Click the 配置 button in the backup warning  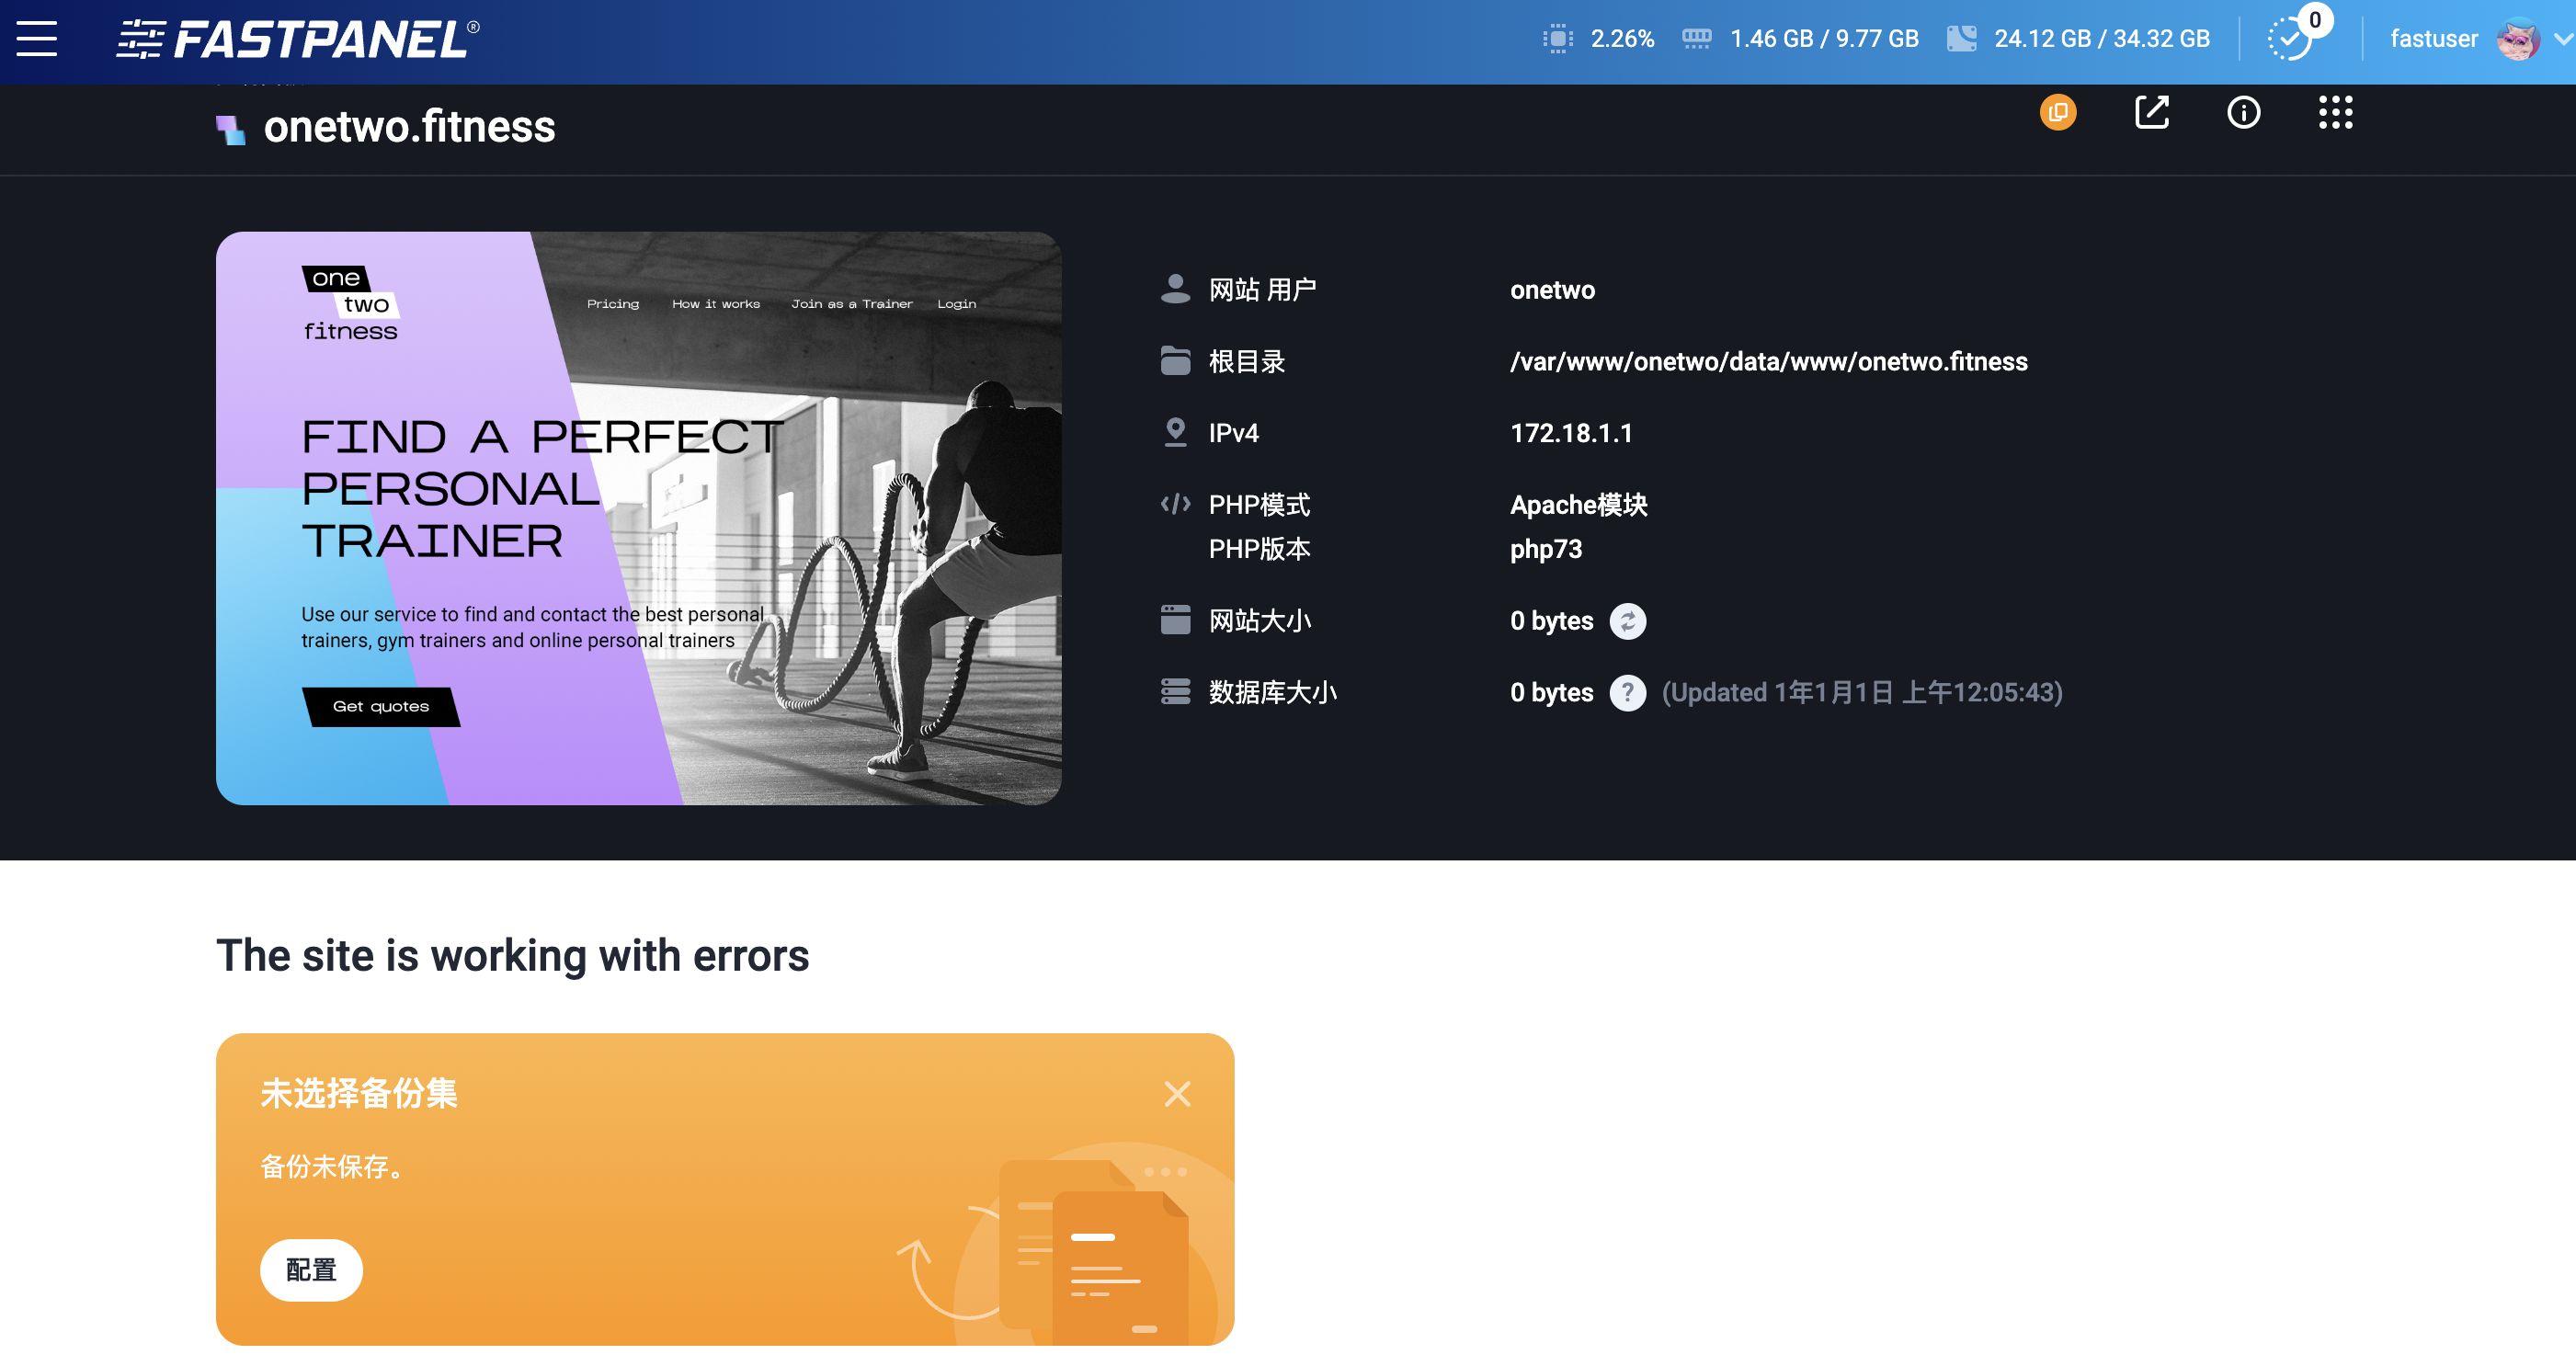[310, 1269]
